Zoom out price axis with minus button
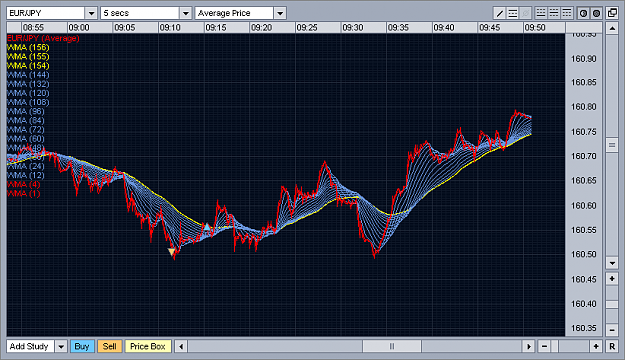 [612, 330]
